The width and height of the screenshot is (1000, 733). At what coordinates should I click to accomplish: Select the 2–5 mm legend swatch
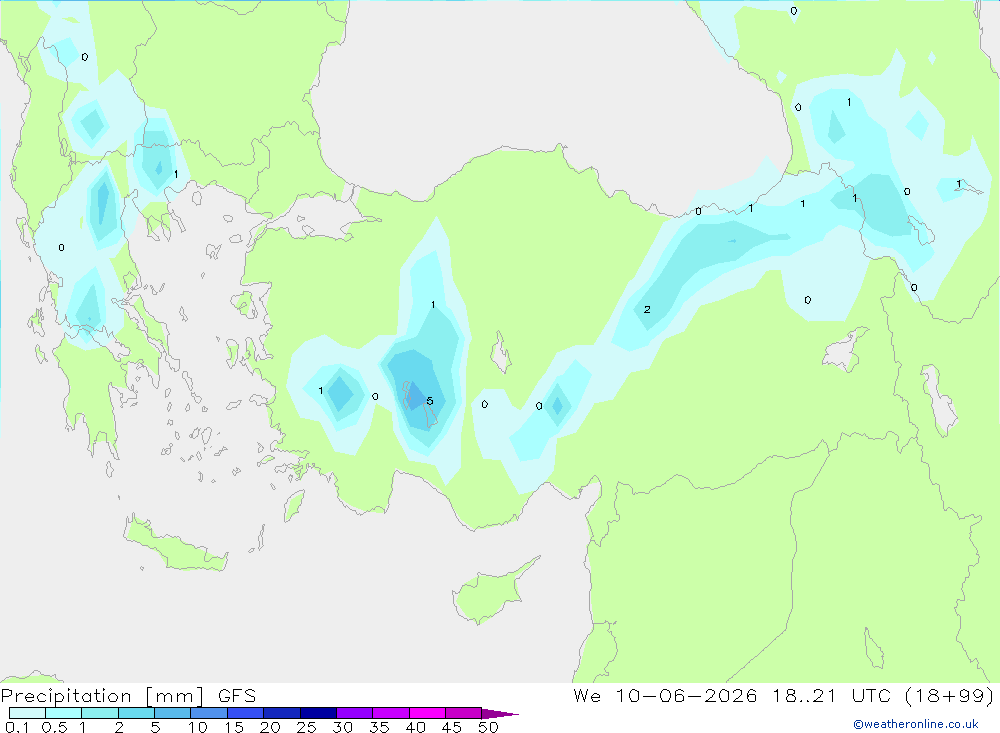click(136, 713)
